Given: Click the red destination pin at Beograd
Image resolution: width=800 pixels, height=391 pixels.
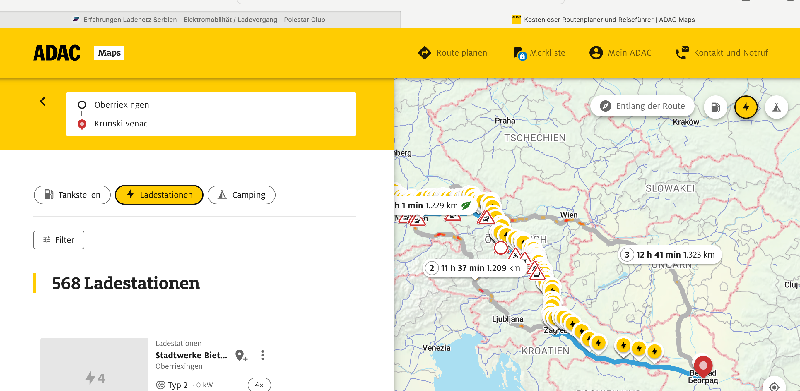Looking at the screenshot, I should tap(705, 366).
